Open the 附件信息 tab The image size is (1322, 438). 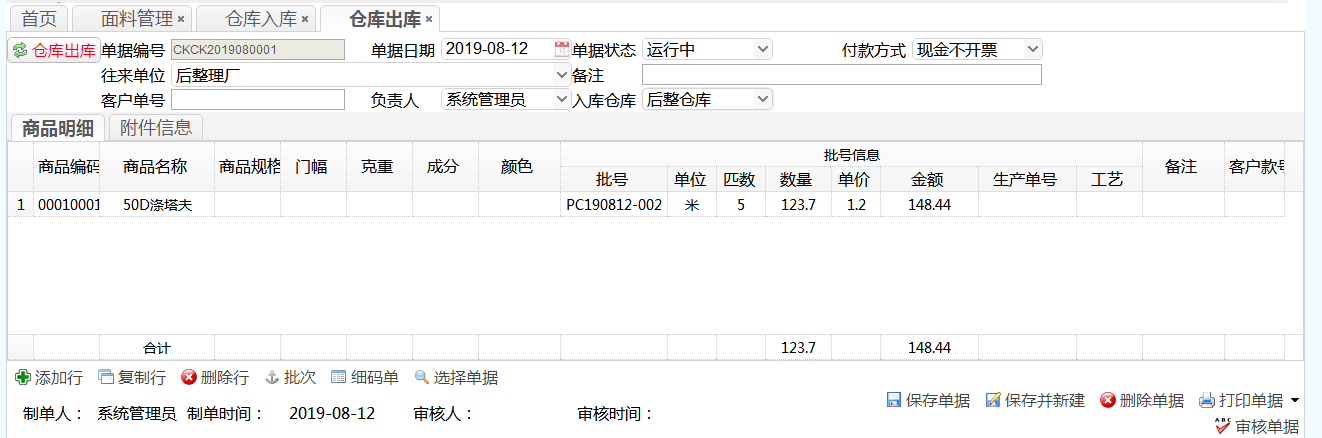coord(156,127)
